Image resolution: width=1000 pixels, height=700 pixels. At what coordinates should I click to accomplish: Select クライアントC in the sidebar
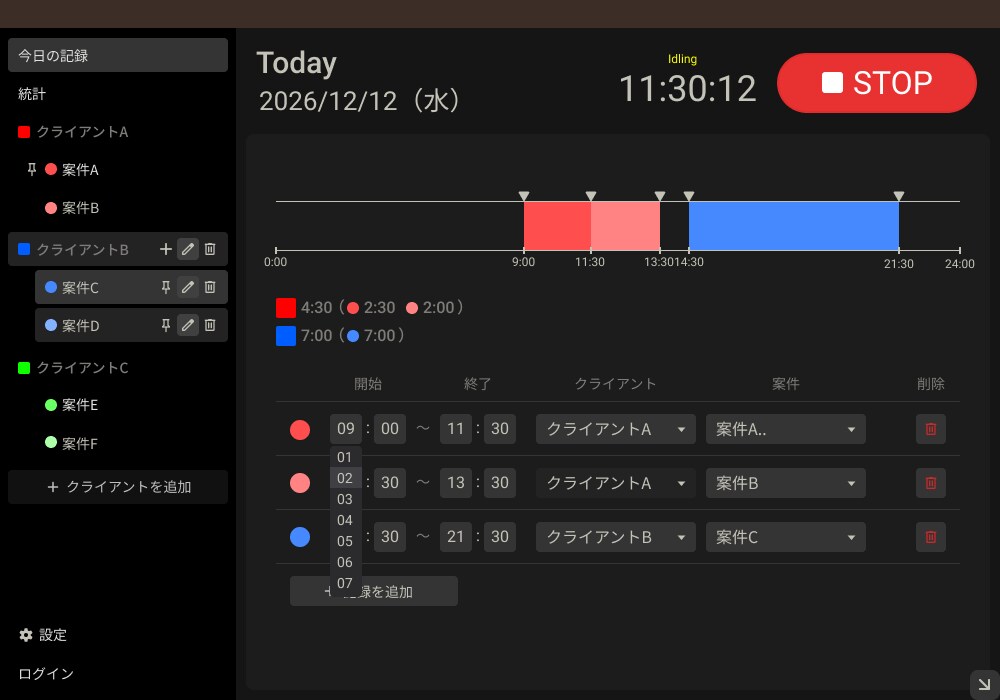coord(82,368)
